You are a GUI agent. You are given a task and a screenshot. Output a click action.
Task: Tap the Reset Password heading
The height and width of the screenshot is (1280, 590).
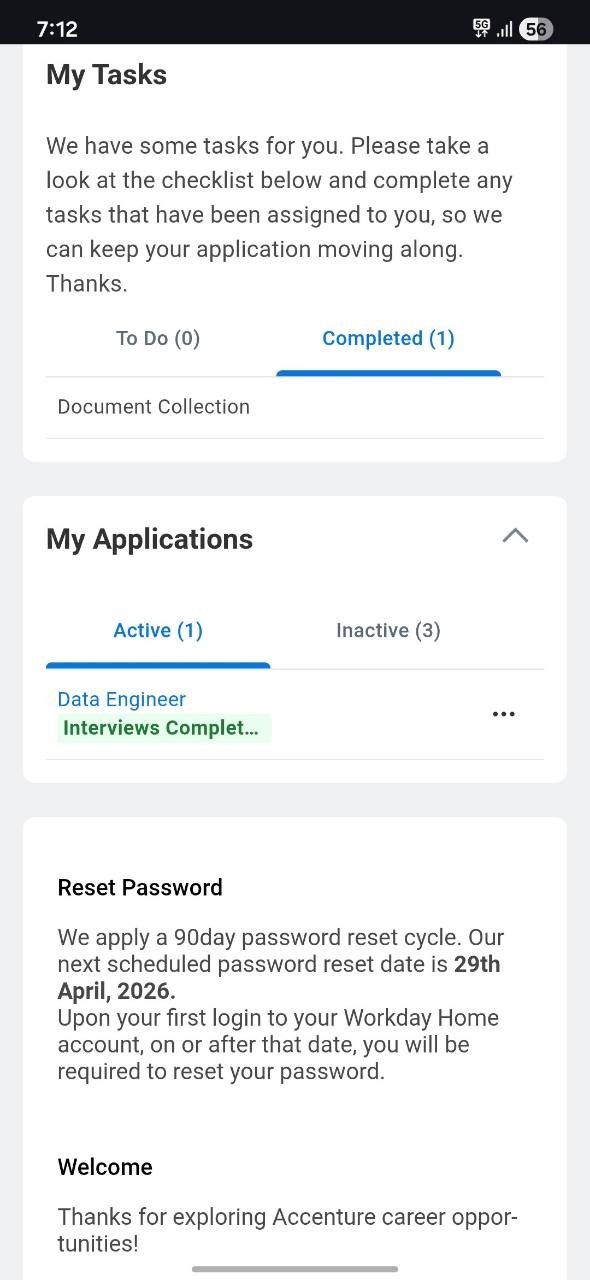click(140, 887)
